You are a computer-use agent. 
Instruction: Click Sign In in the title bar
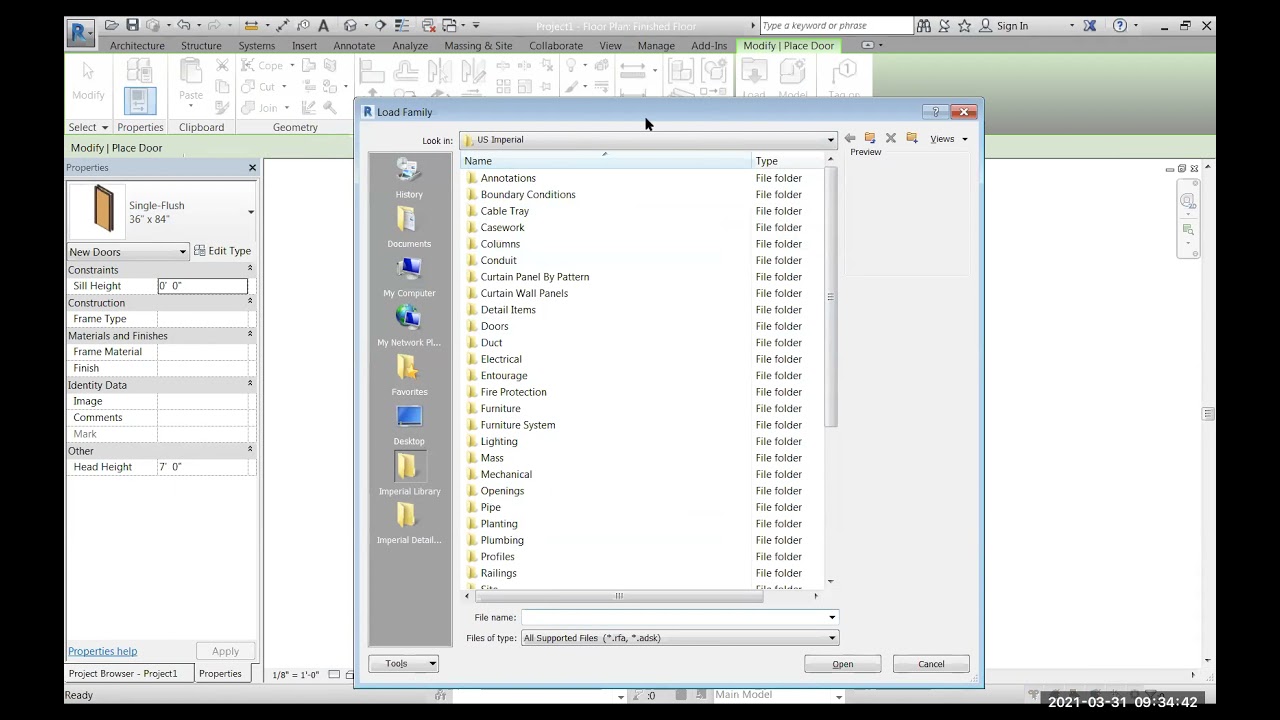point(1012,26)
